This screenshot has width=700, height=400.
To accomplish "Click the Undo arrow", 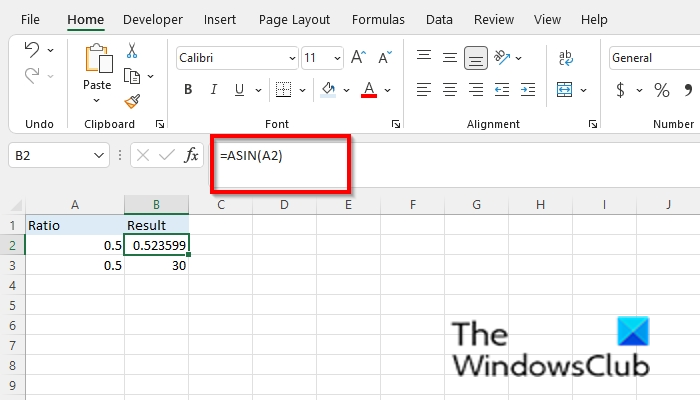I will [32, 50].
